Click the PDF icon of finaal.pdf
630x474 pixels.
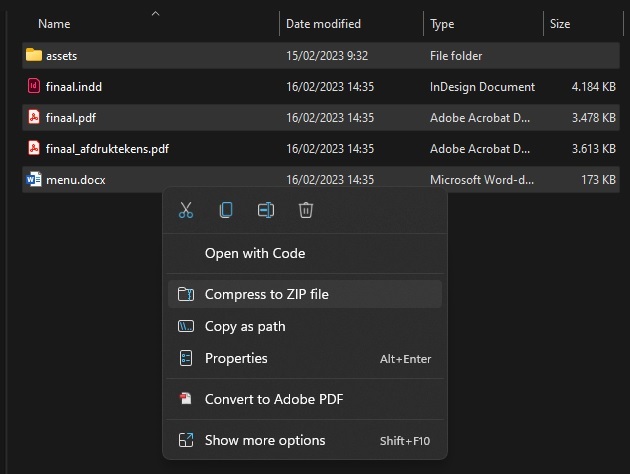pyautogui.click(x=34, y=117)
